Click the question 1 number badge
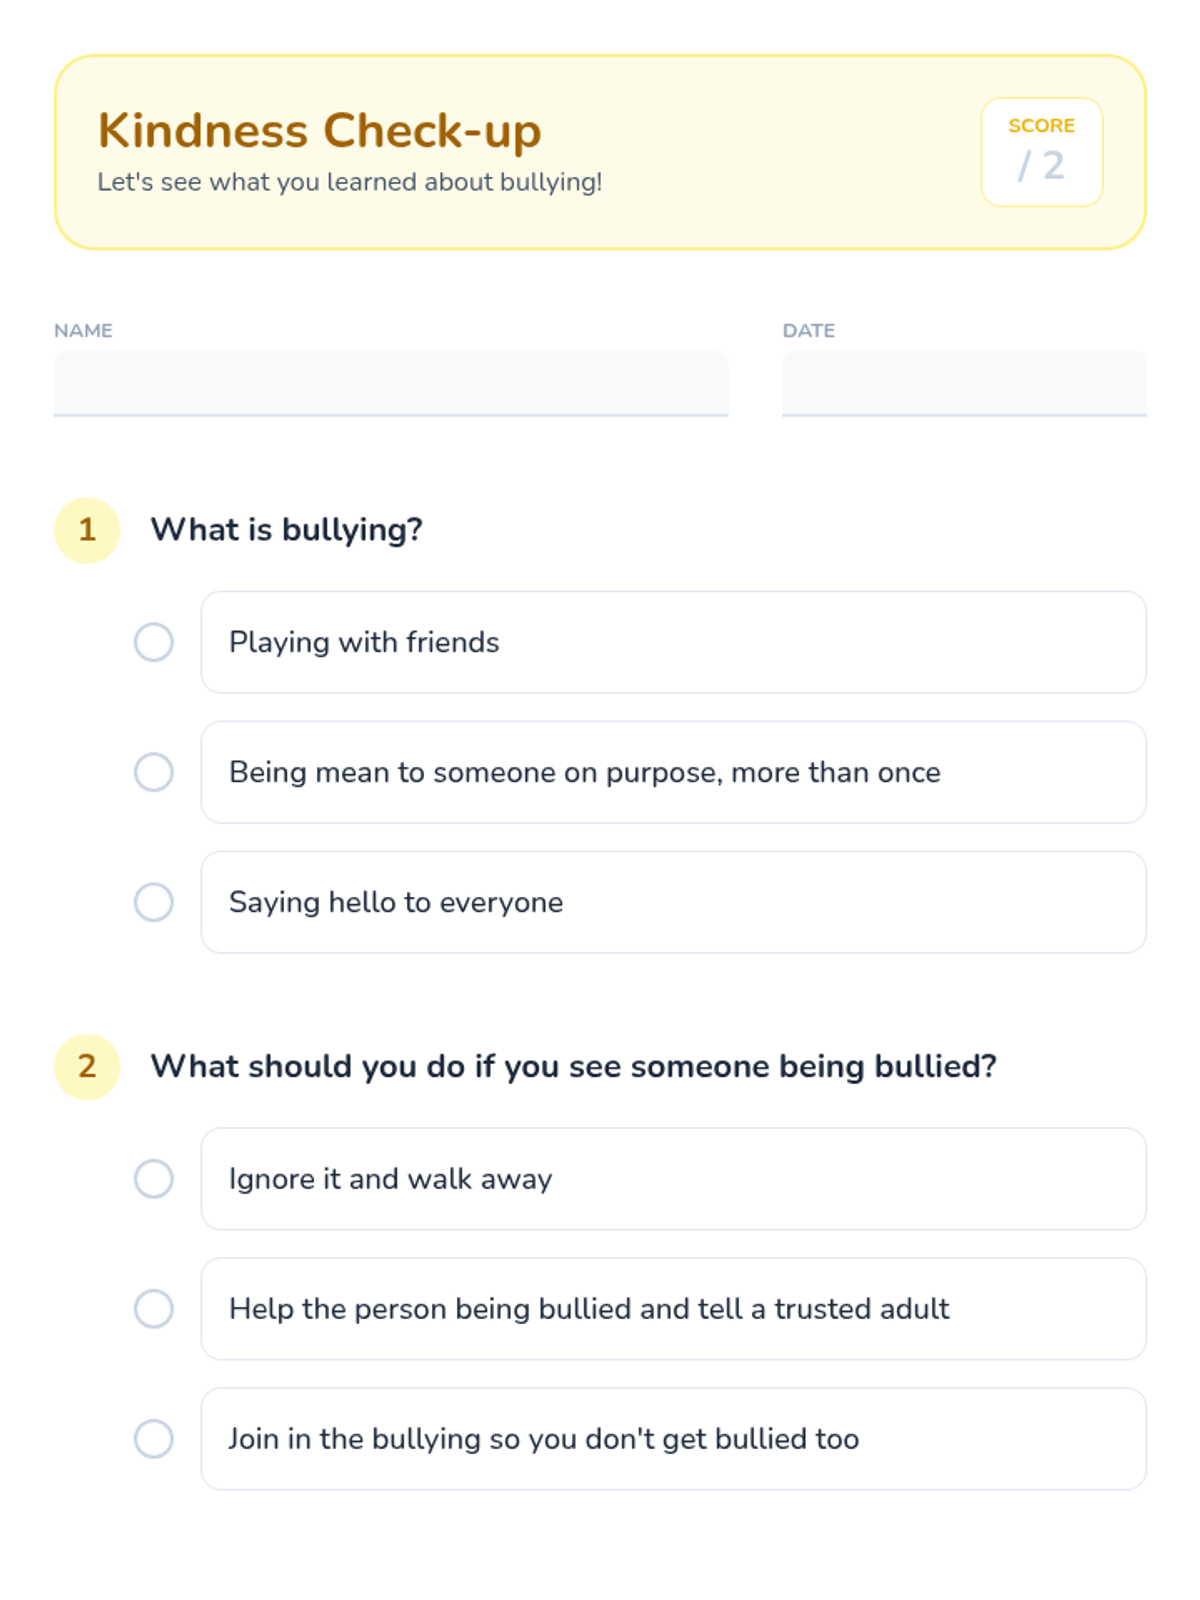Screen dimensions: 1200x1600 click(87, 530)
